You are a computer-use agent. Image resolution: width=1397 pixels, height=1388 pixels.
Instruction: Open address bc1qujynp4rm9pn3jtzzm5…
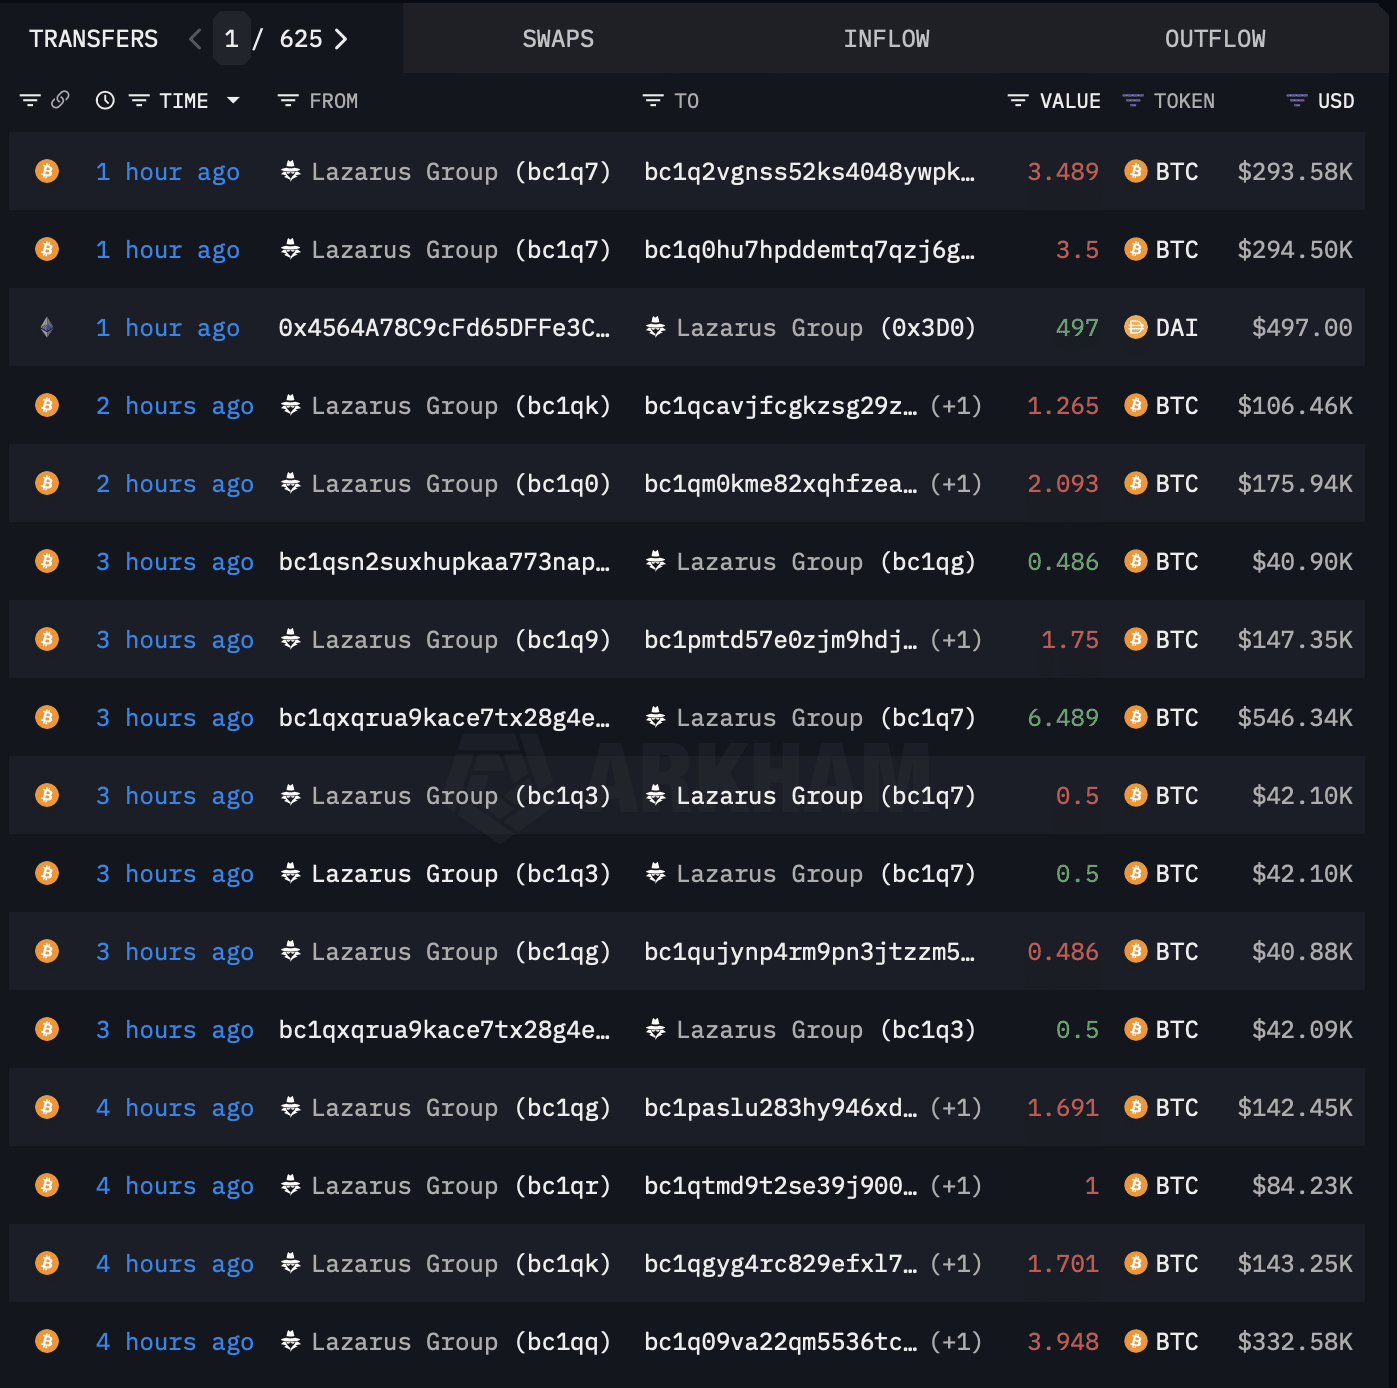(809, 952)
